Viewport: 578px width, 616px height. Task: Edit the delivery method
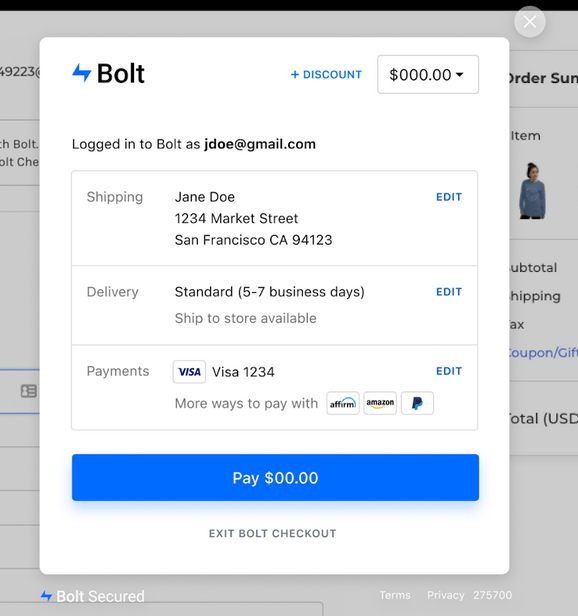tap(449, 292)
